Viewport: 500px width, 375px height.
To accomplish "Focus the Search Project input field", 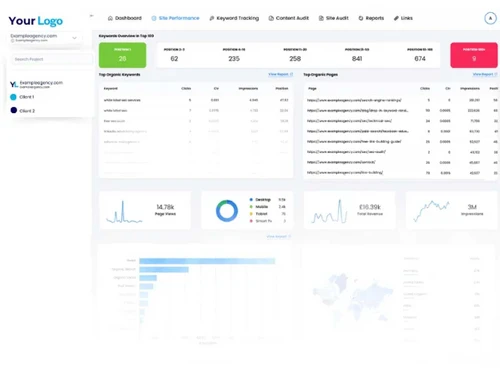I will click(x=52, y=59).
